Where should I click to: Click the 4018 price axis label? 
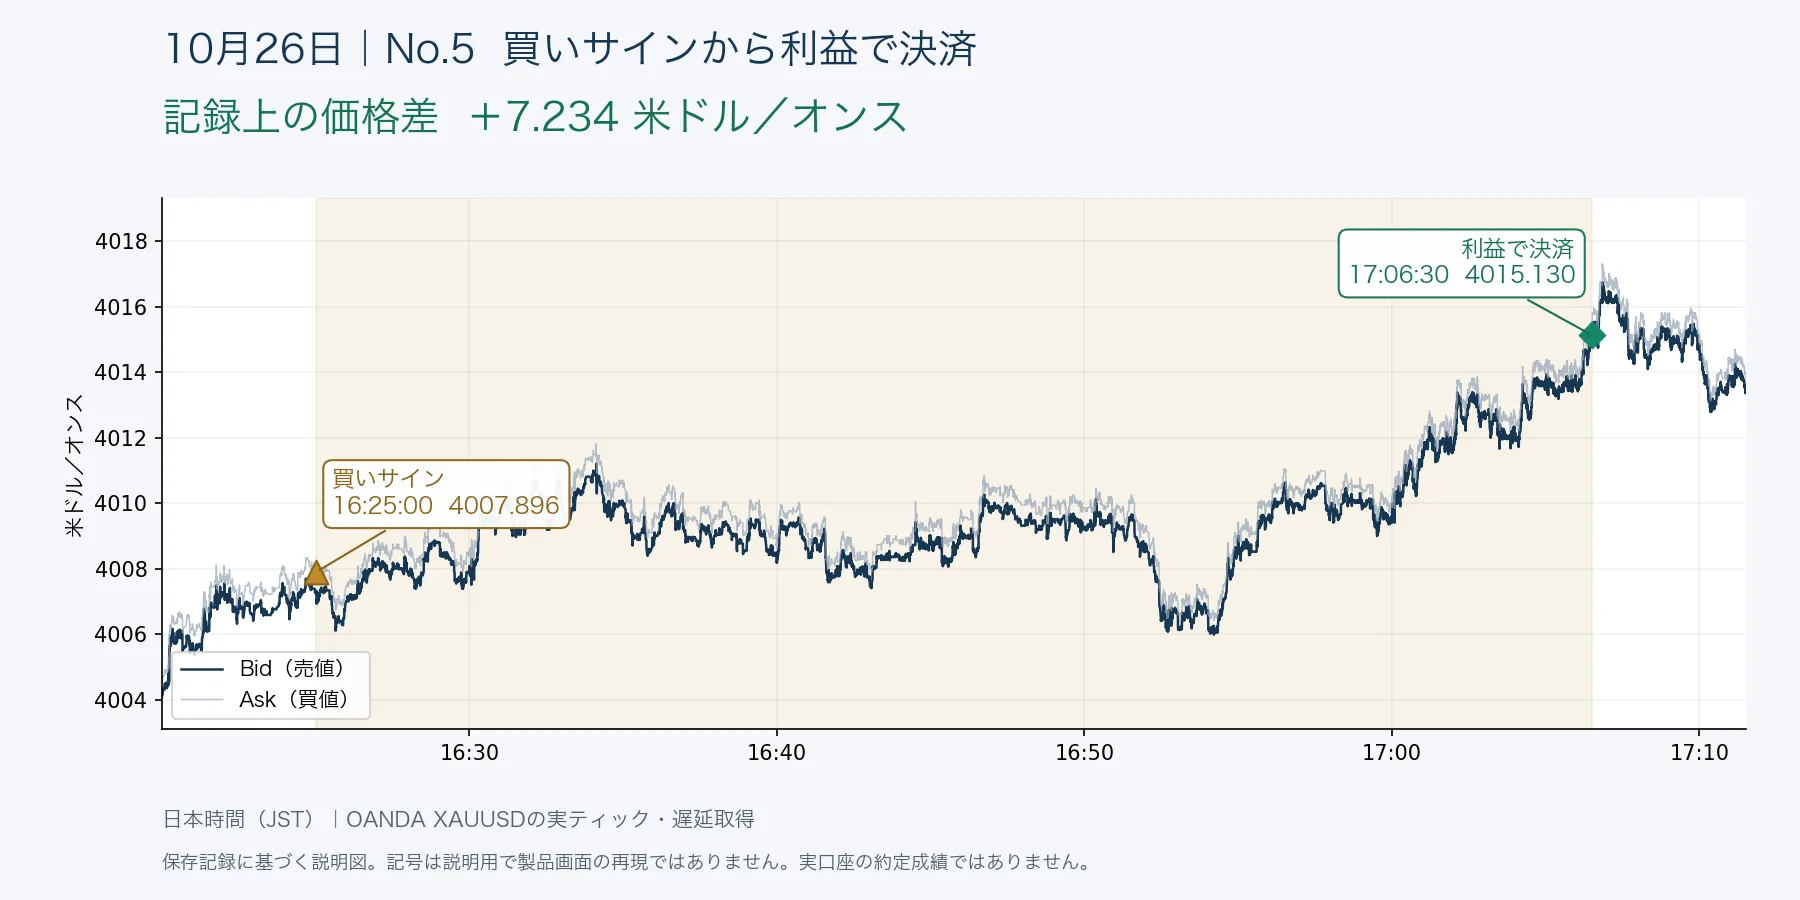[x=121, y=241]
